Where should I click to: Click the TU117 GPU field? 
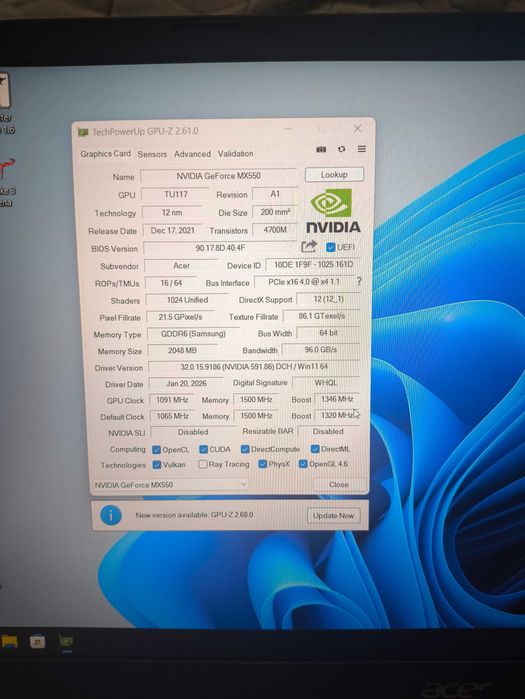pos(176,195)
